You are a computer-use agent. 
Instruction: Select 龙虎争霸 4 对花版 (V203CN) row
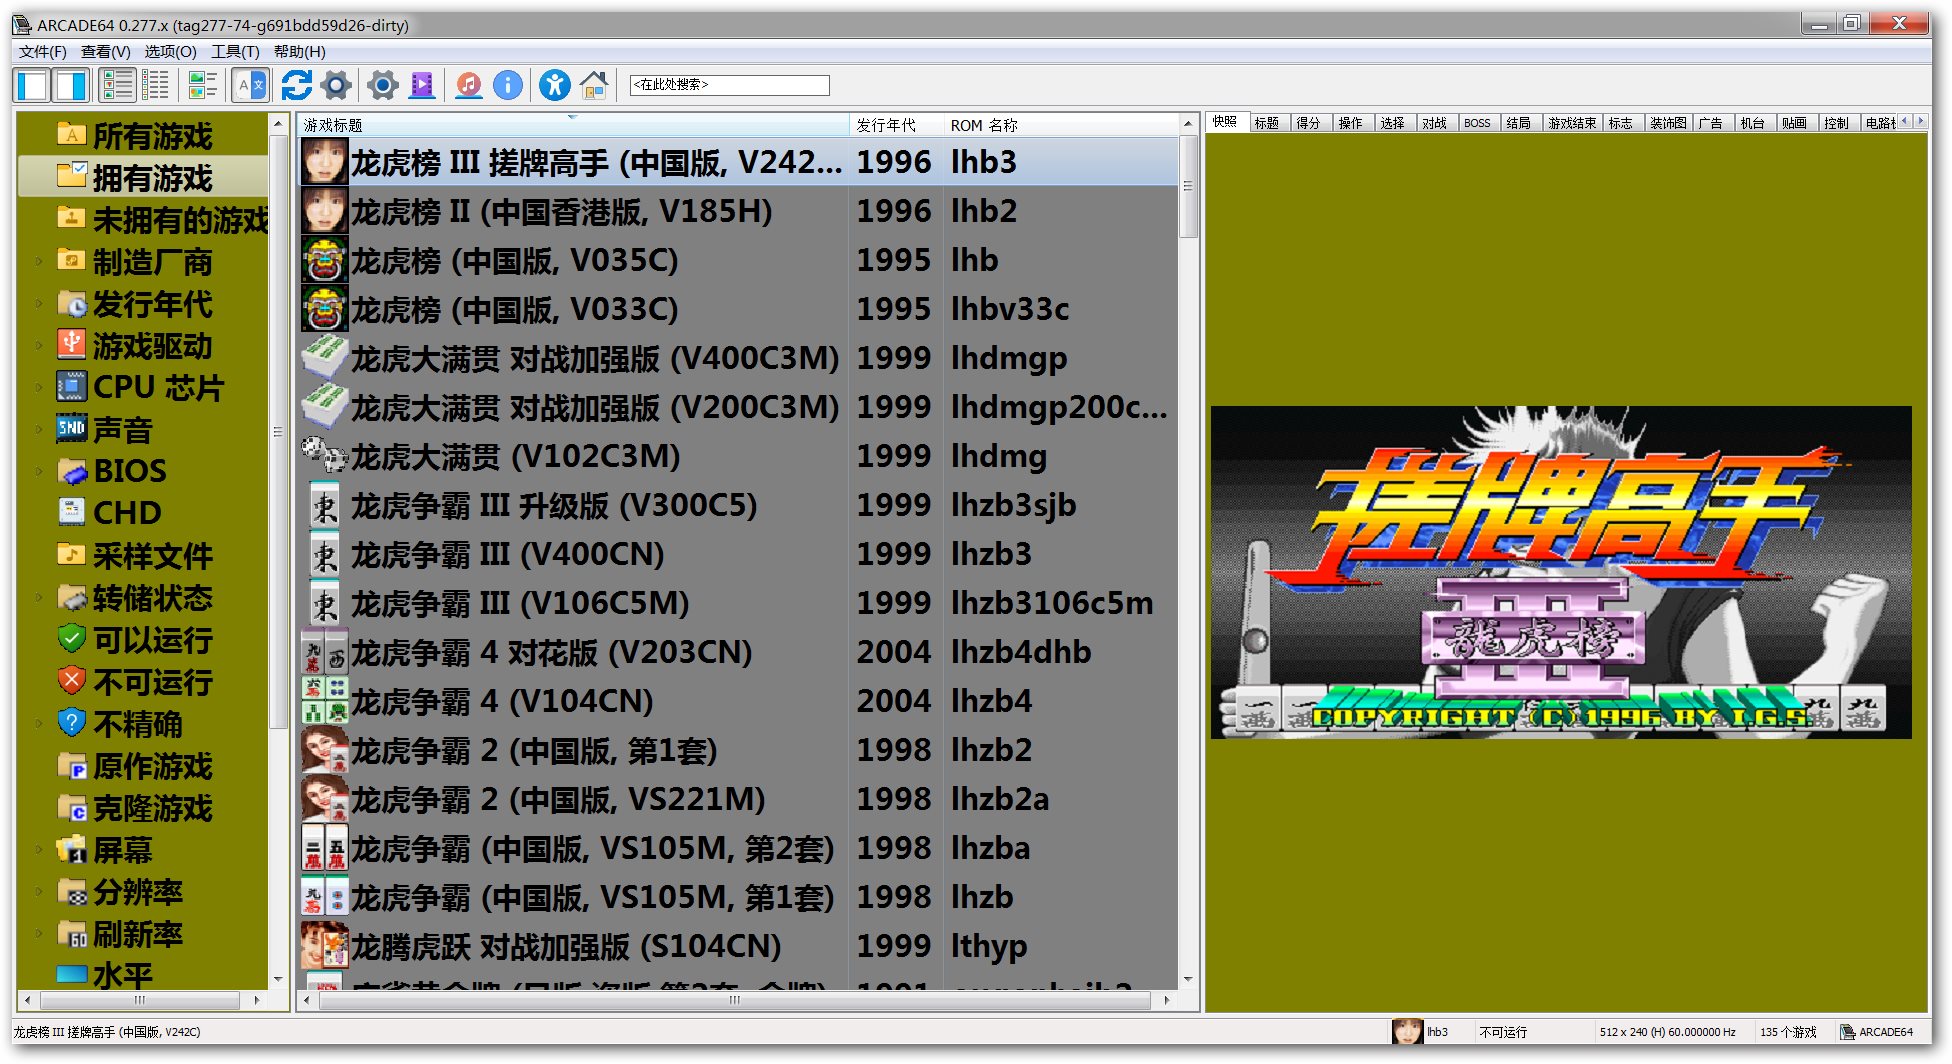(738, 652)
